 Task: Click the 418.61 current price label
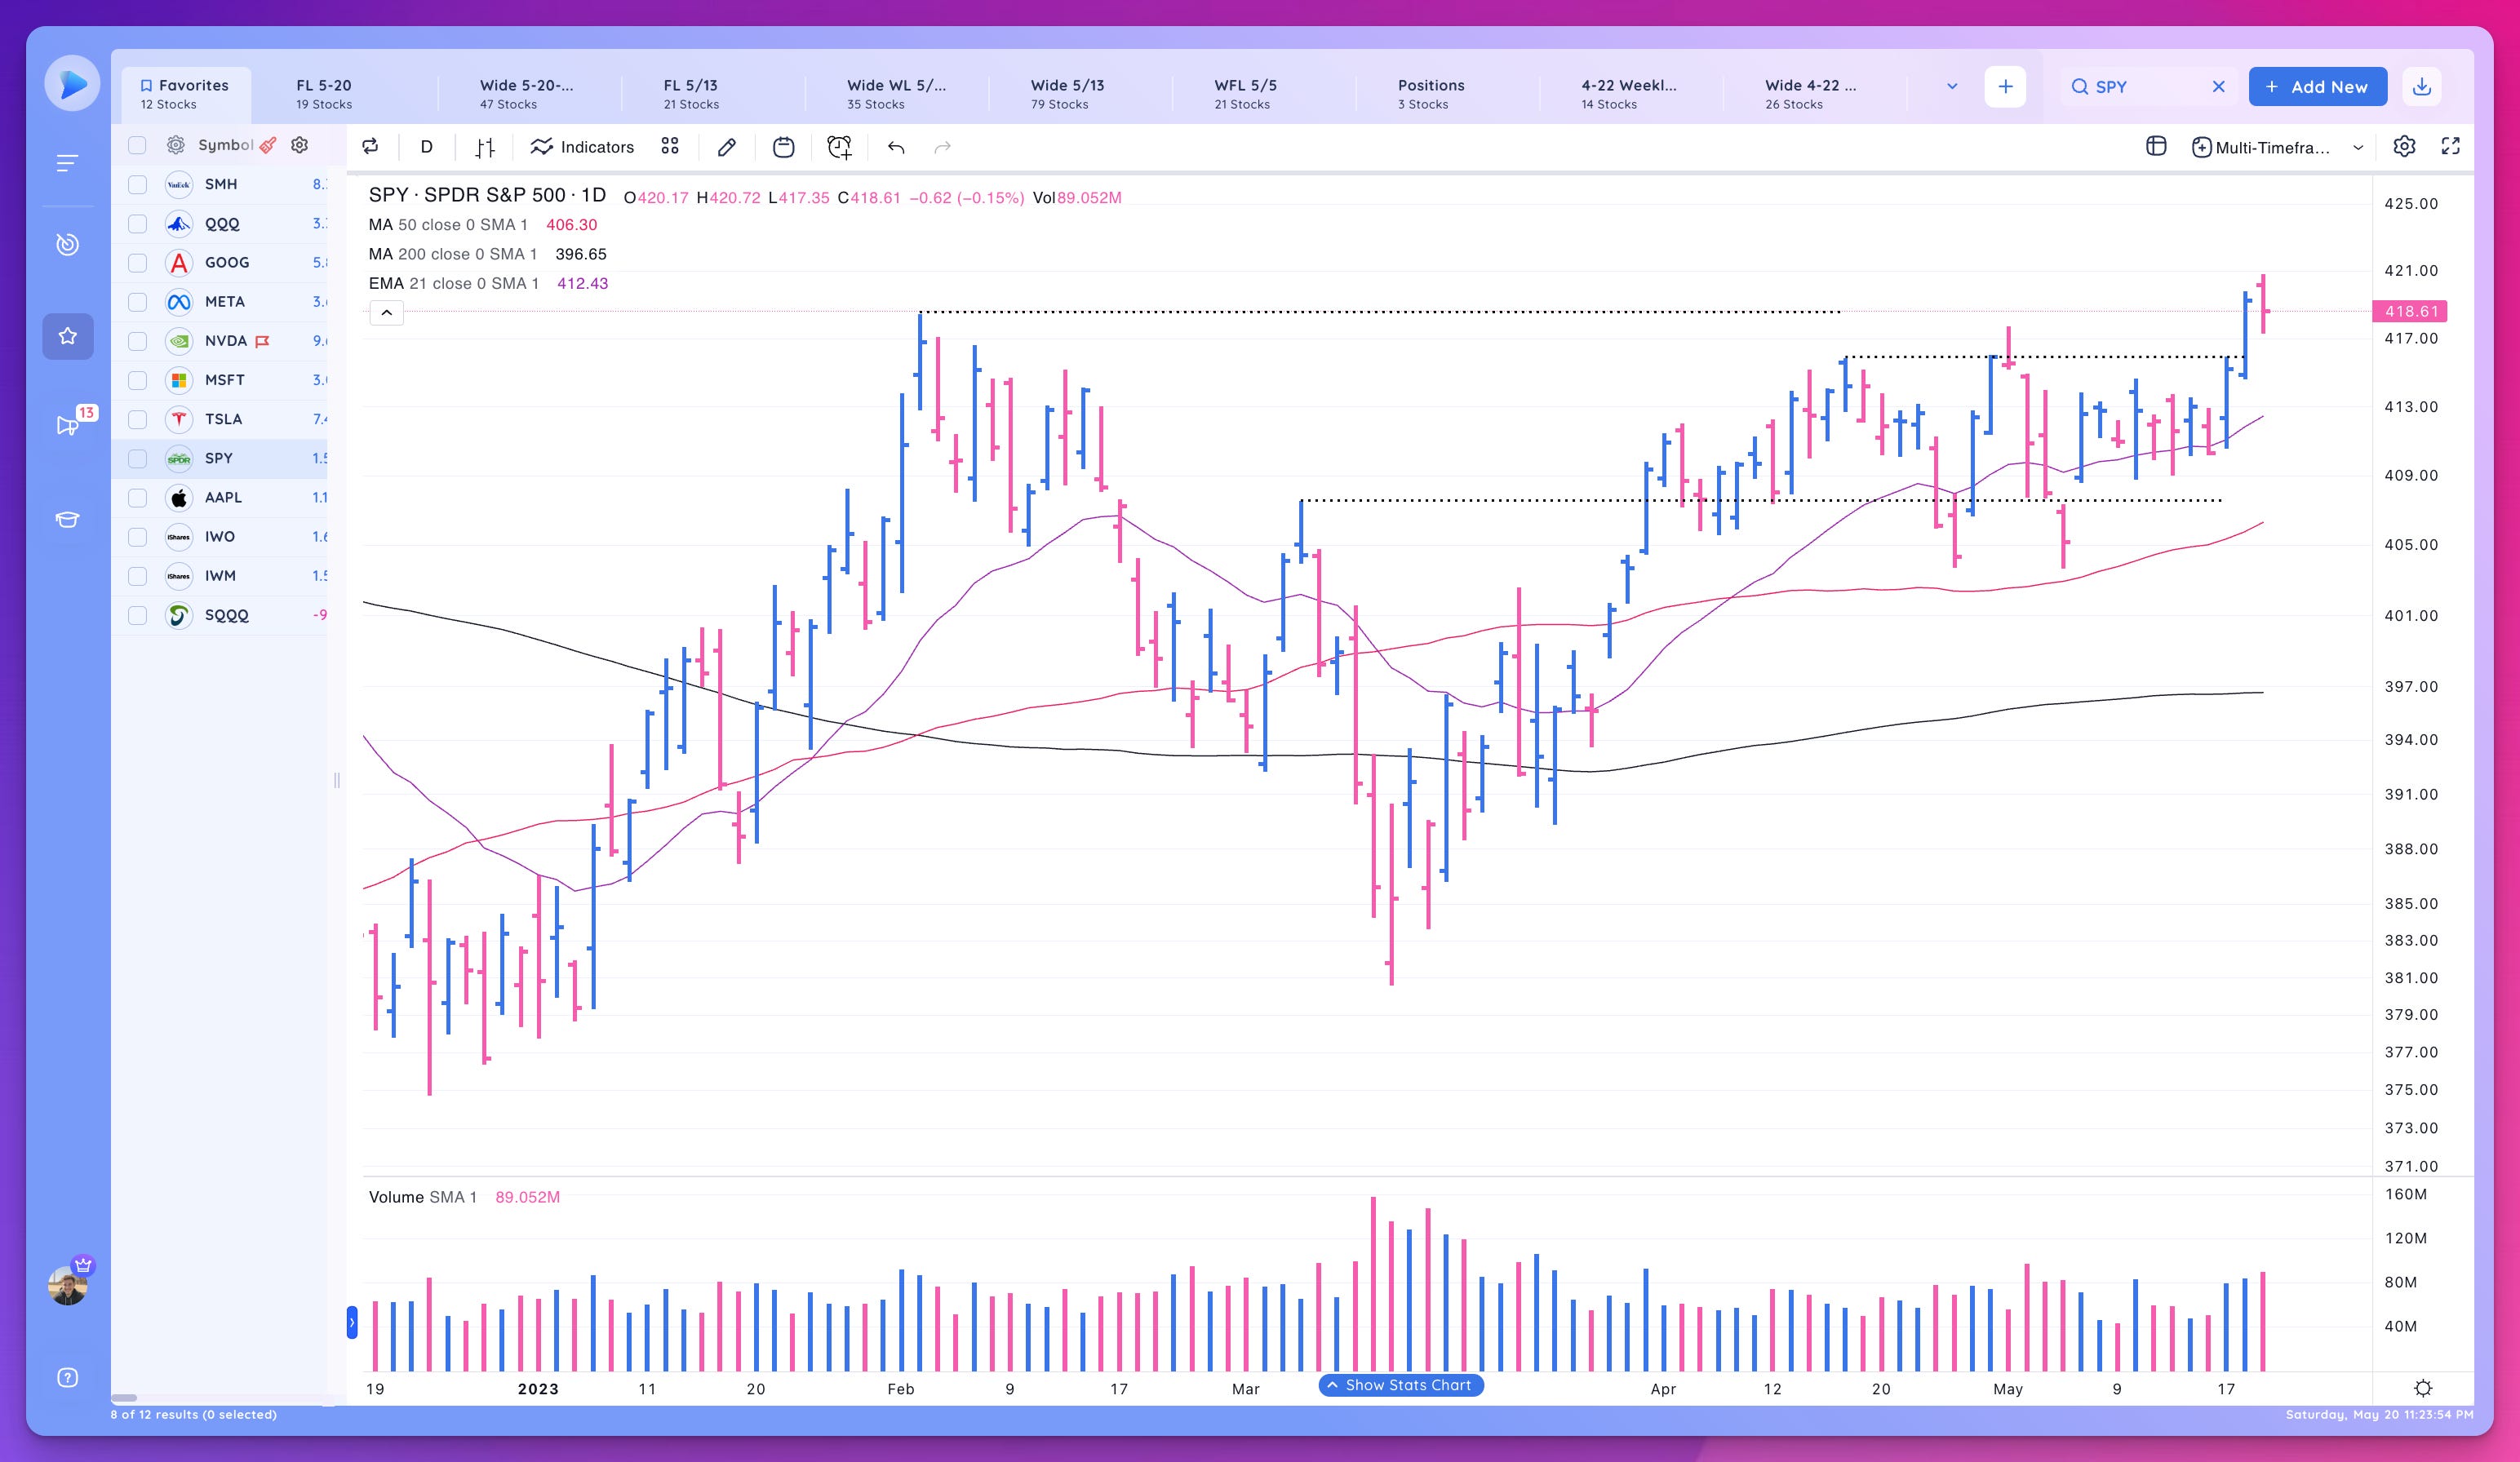tap(2410, 311)
